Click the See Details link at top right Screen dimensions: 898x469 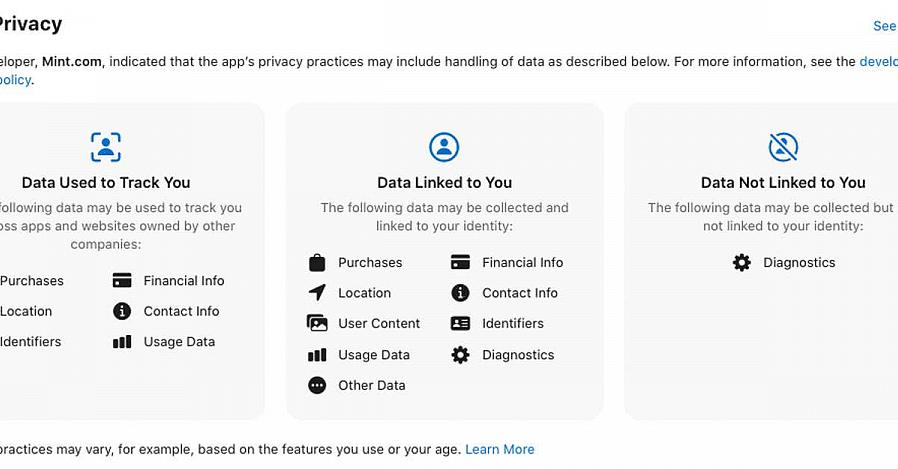click(884, 26)
